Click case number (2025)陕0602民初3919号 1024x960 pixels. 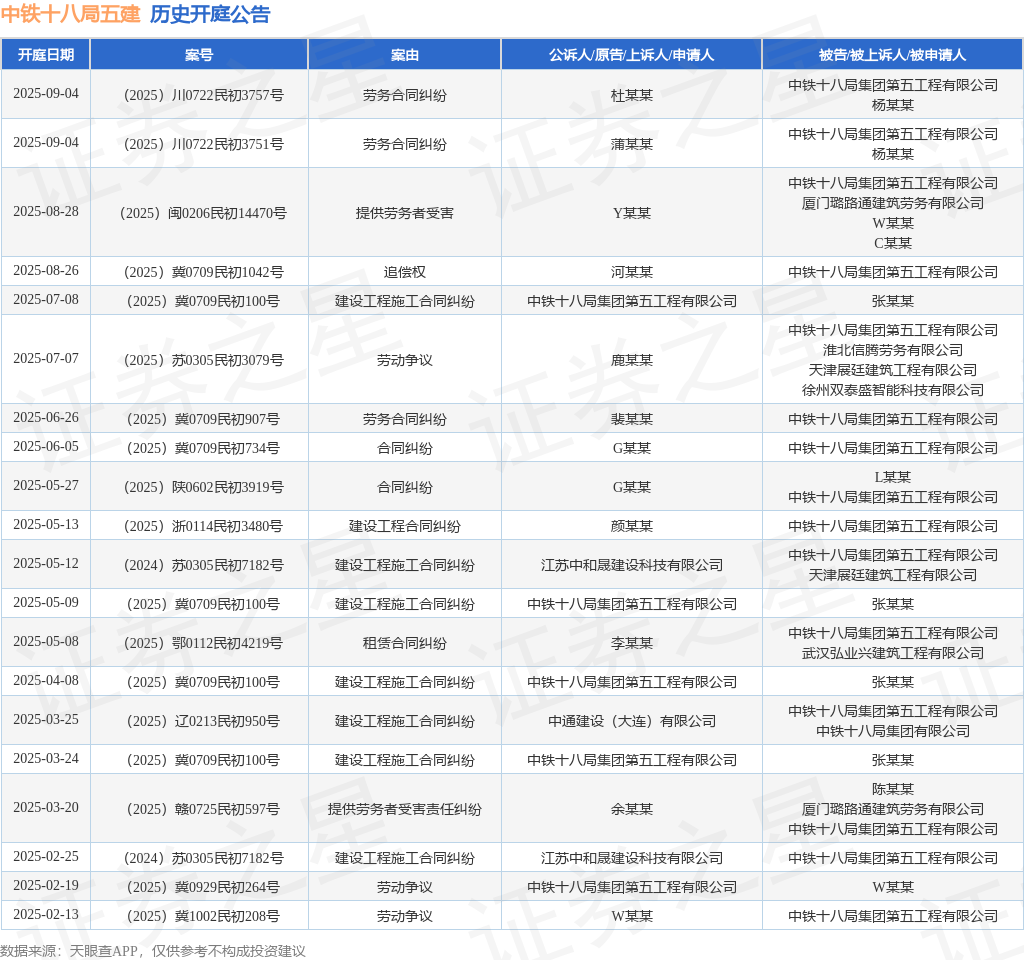(x=203, y=487)
